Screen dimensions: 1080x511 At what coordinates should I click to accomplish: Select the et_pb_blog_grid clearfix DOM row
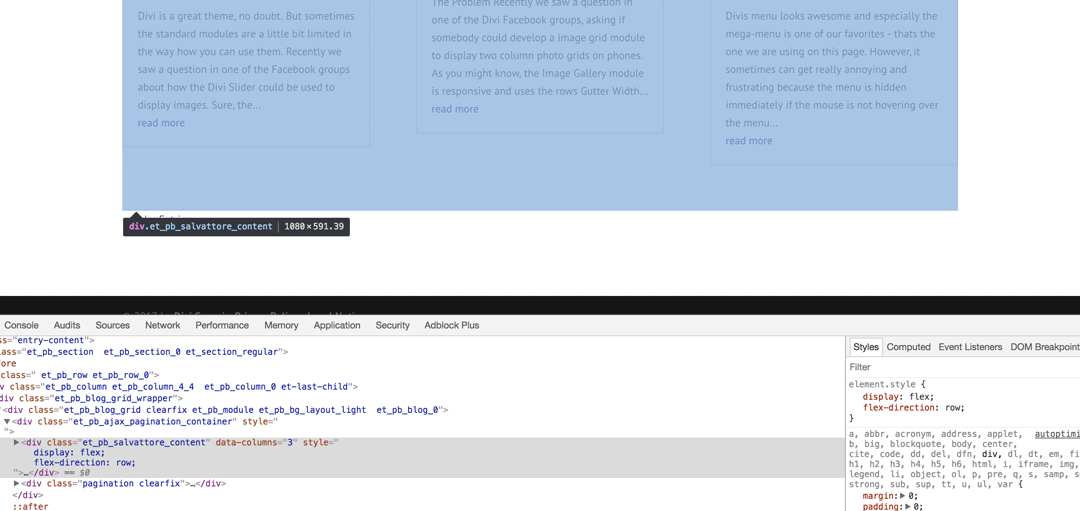(422, 410)
